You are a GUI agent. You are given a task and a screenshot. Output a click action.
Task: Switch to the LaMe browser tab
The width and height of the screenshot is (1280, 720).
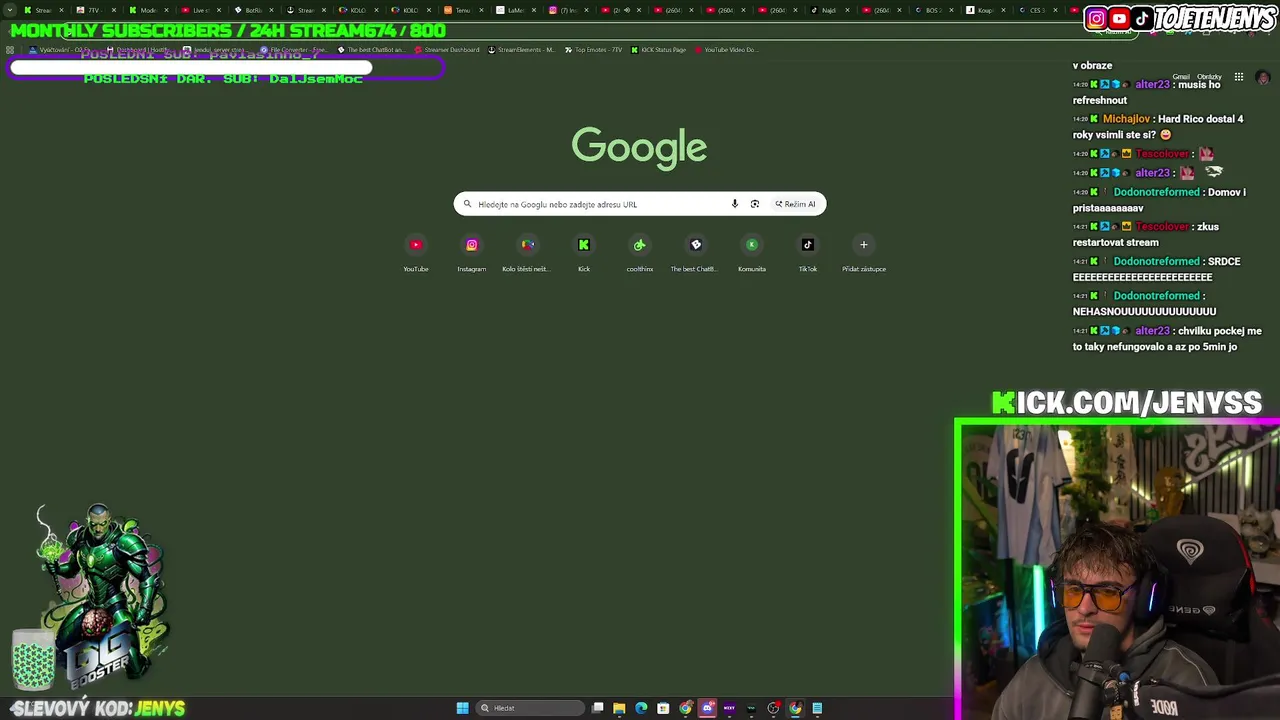click(x=516, y=10)
